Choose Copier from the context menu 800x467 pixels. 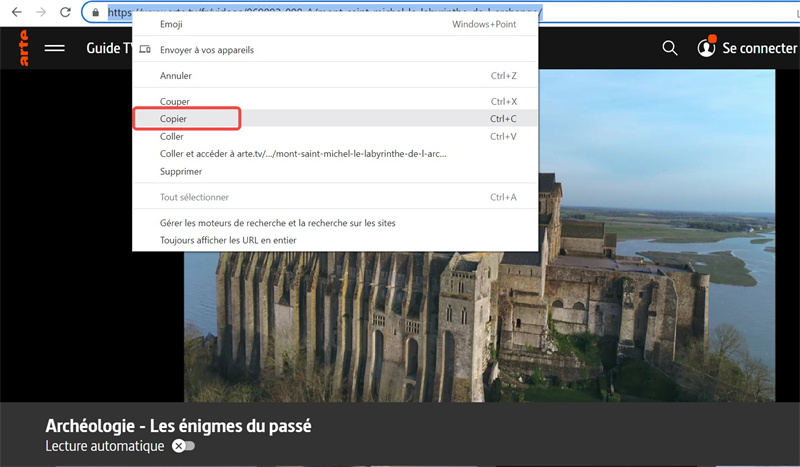tap(335, 118)
